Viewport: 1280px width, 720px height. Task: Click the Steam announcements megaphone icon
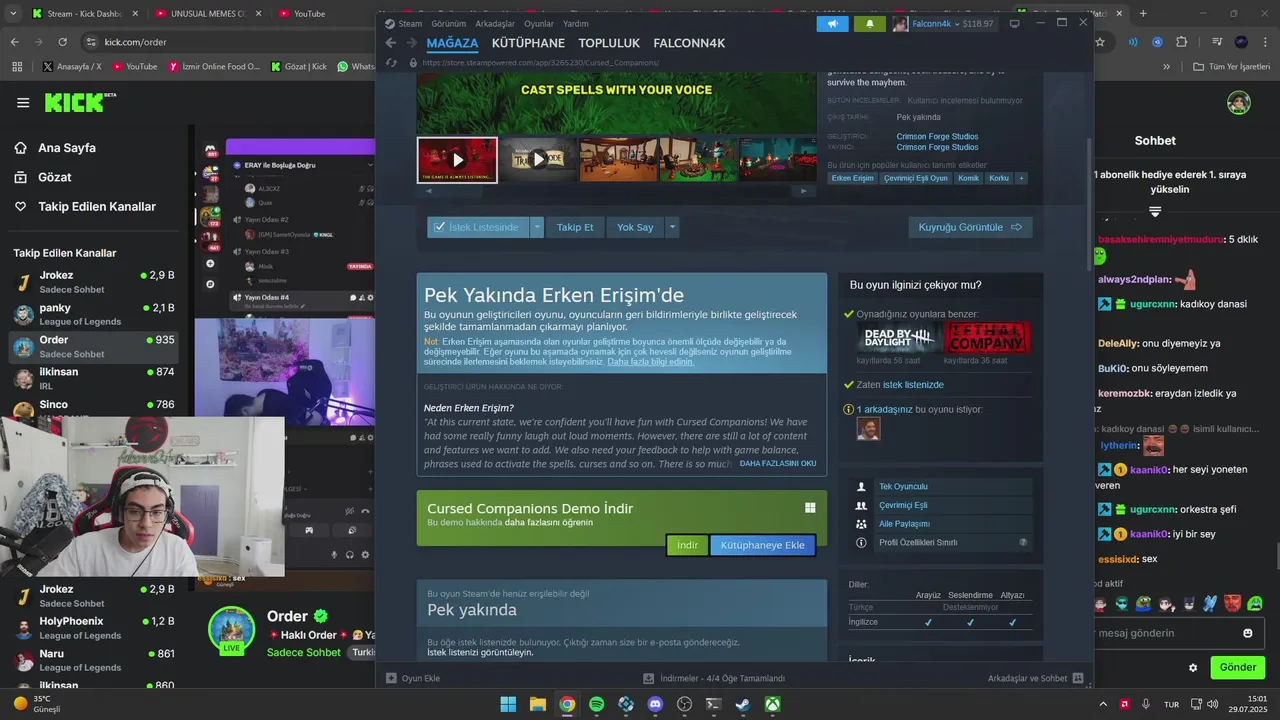click(832, 23)
